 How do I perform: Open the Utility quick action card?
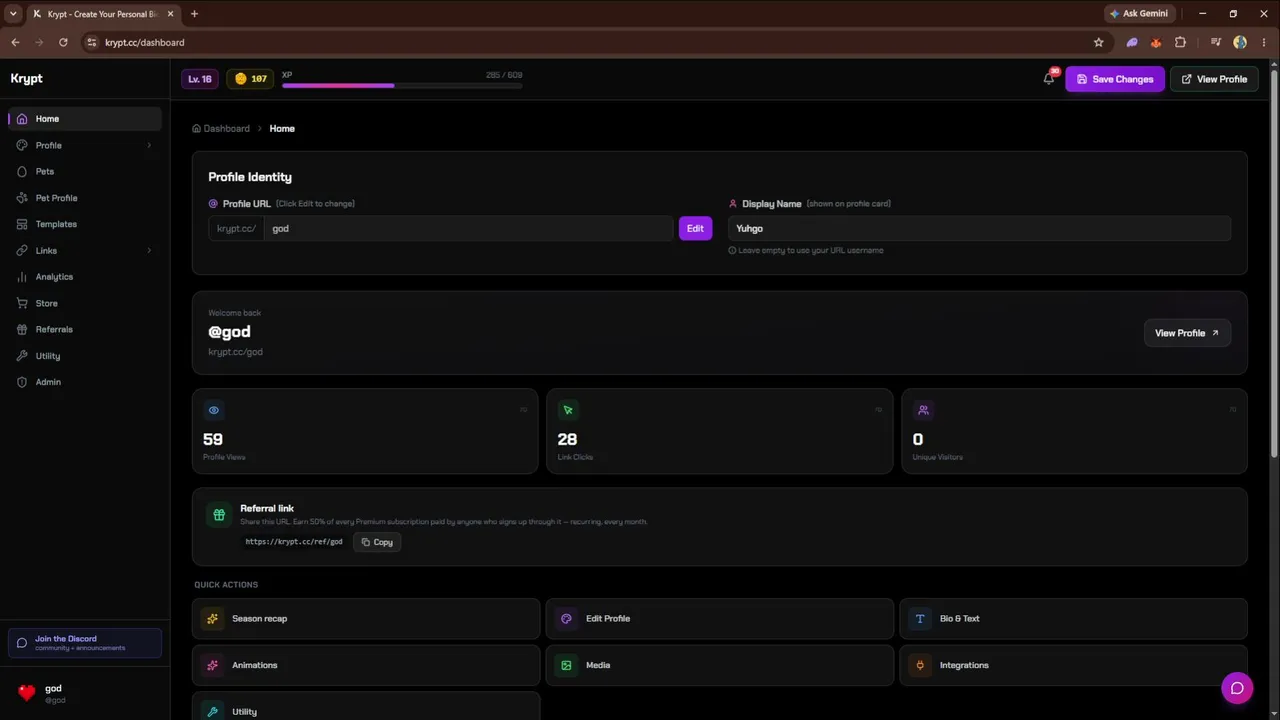click(x=366, y=708)
